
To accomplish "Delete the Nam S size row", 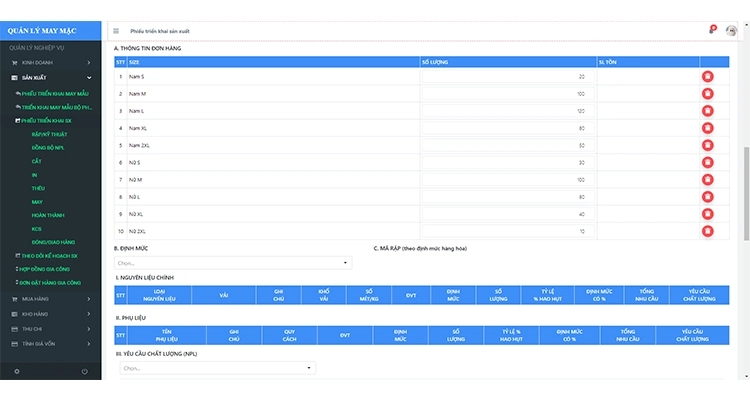I will 707,77.
